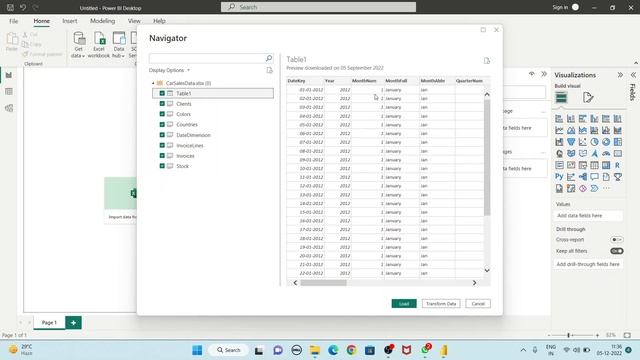Select the Azure map visual icon
This screenshot has height=360, width=640.
[x=594, y=153]
